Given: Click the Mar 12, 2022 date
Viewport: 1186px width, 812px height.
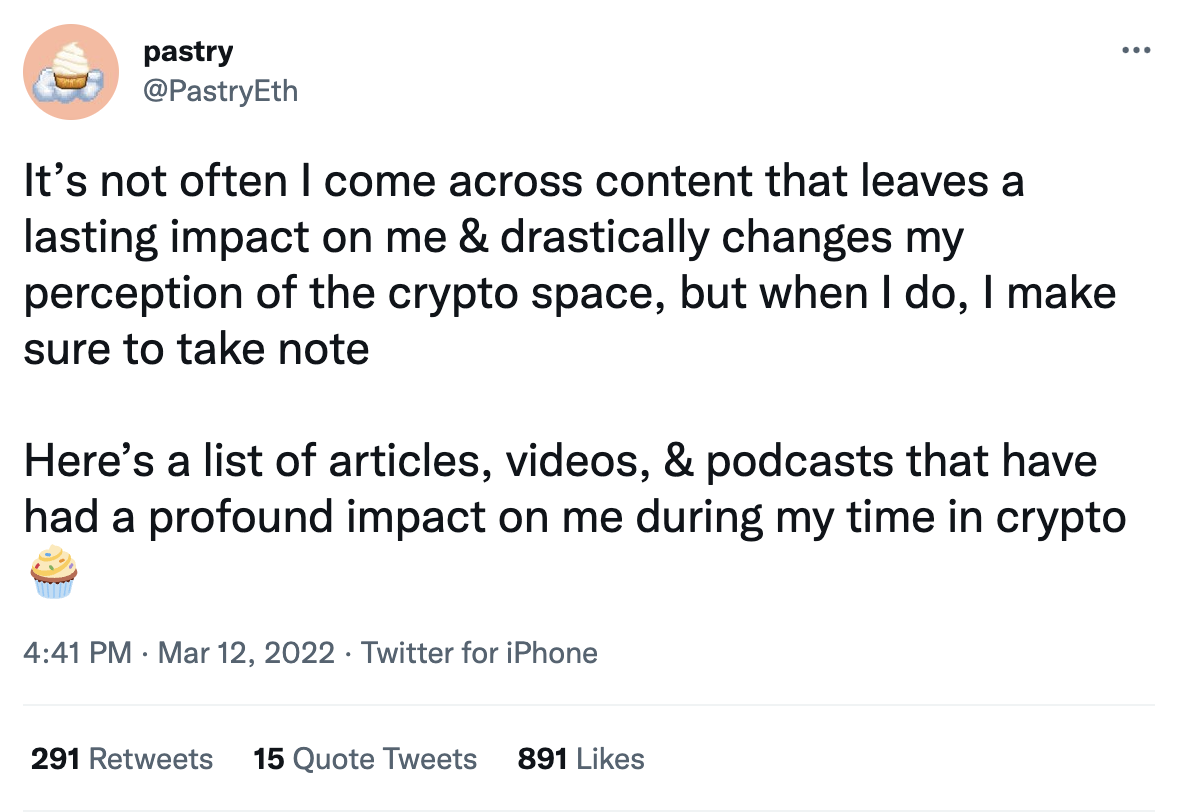Looking at the screenshot, I should (245, 653).
